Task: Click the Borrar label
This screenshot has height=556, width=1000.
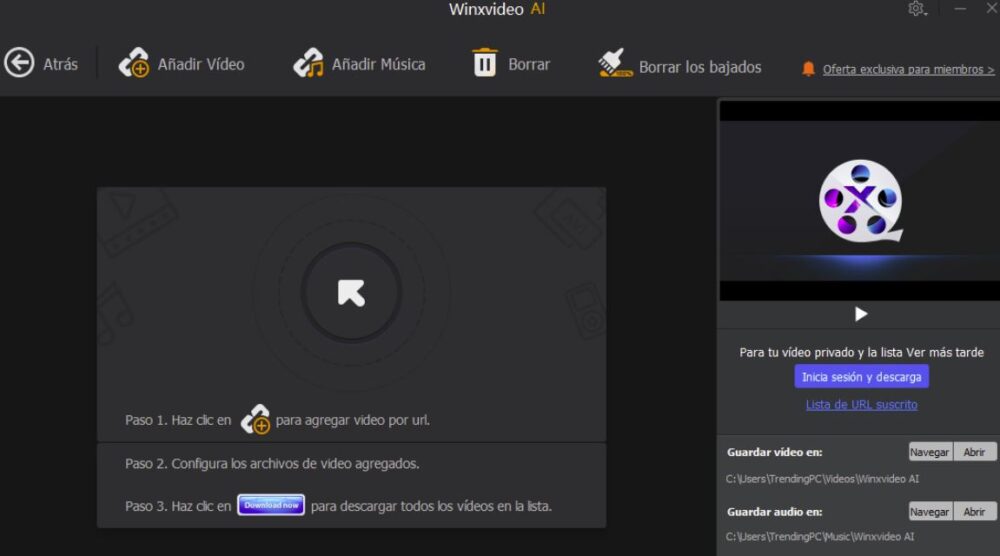Action: pos(529,64)
